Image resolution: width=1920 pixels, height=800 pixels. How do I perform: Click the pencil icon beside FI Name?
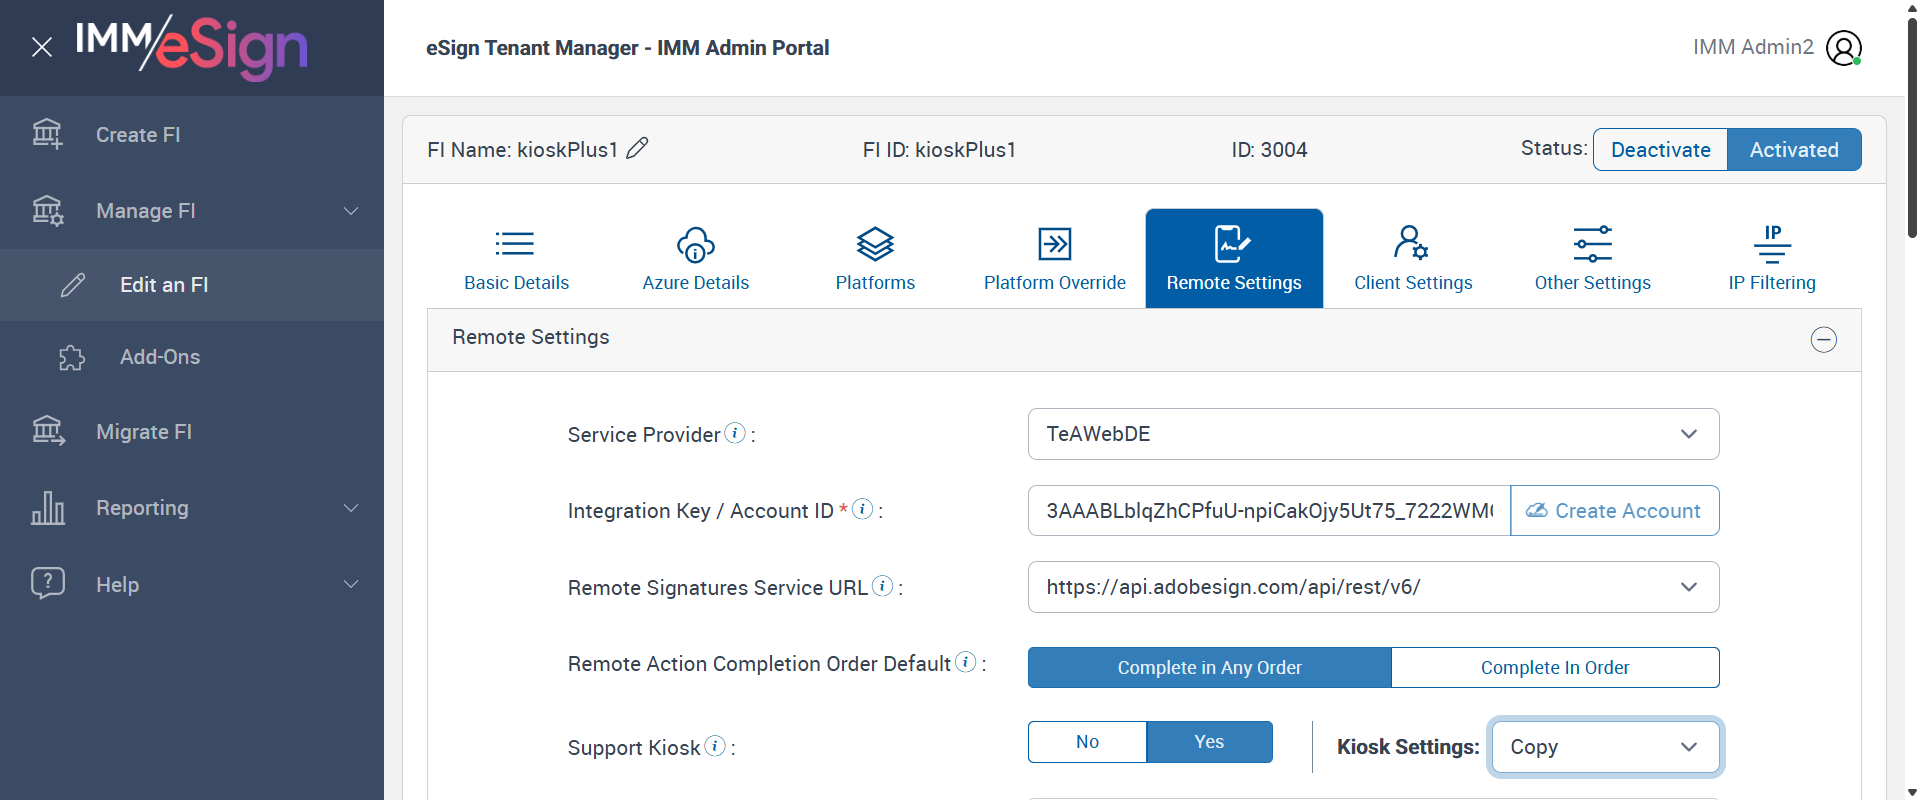[x=637, y=149]
